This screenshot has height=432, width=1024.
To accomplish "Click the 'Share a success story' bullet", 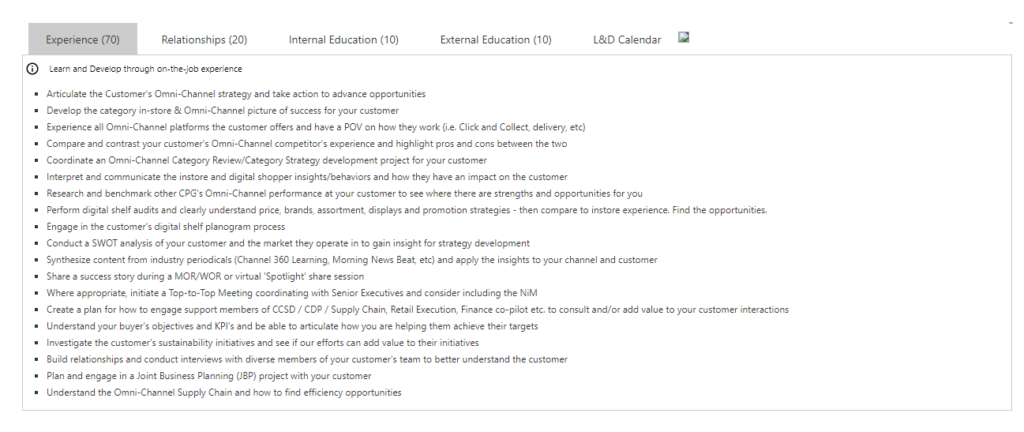I will coord(205,276).
